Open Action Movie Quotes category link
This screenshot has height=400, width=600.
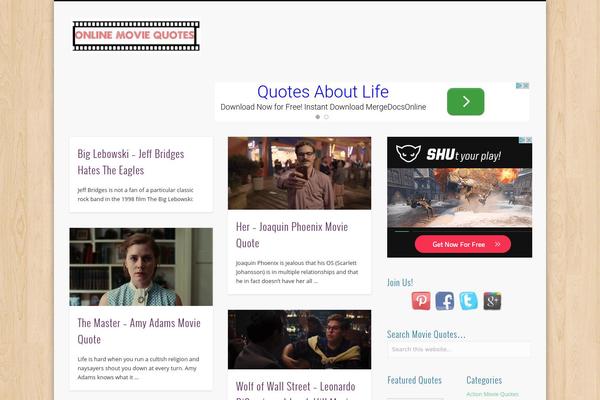tap(492, 394)
